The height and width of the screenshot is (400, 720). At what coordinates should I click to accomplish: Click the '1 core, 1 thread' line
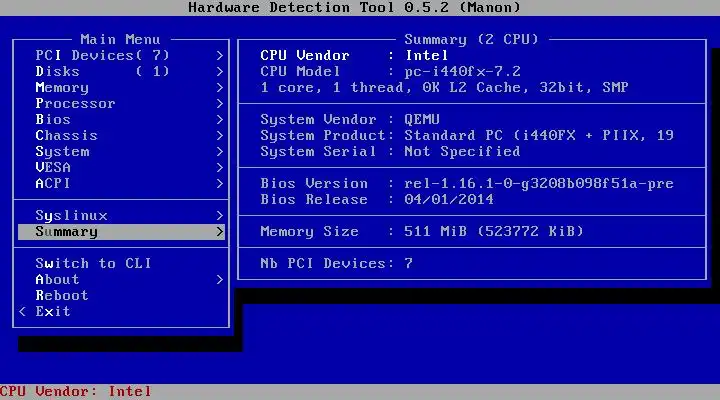444,88
